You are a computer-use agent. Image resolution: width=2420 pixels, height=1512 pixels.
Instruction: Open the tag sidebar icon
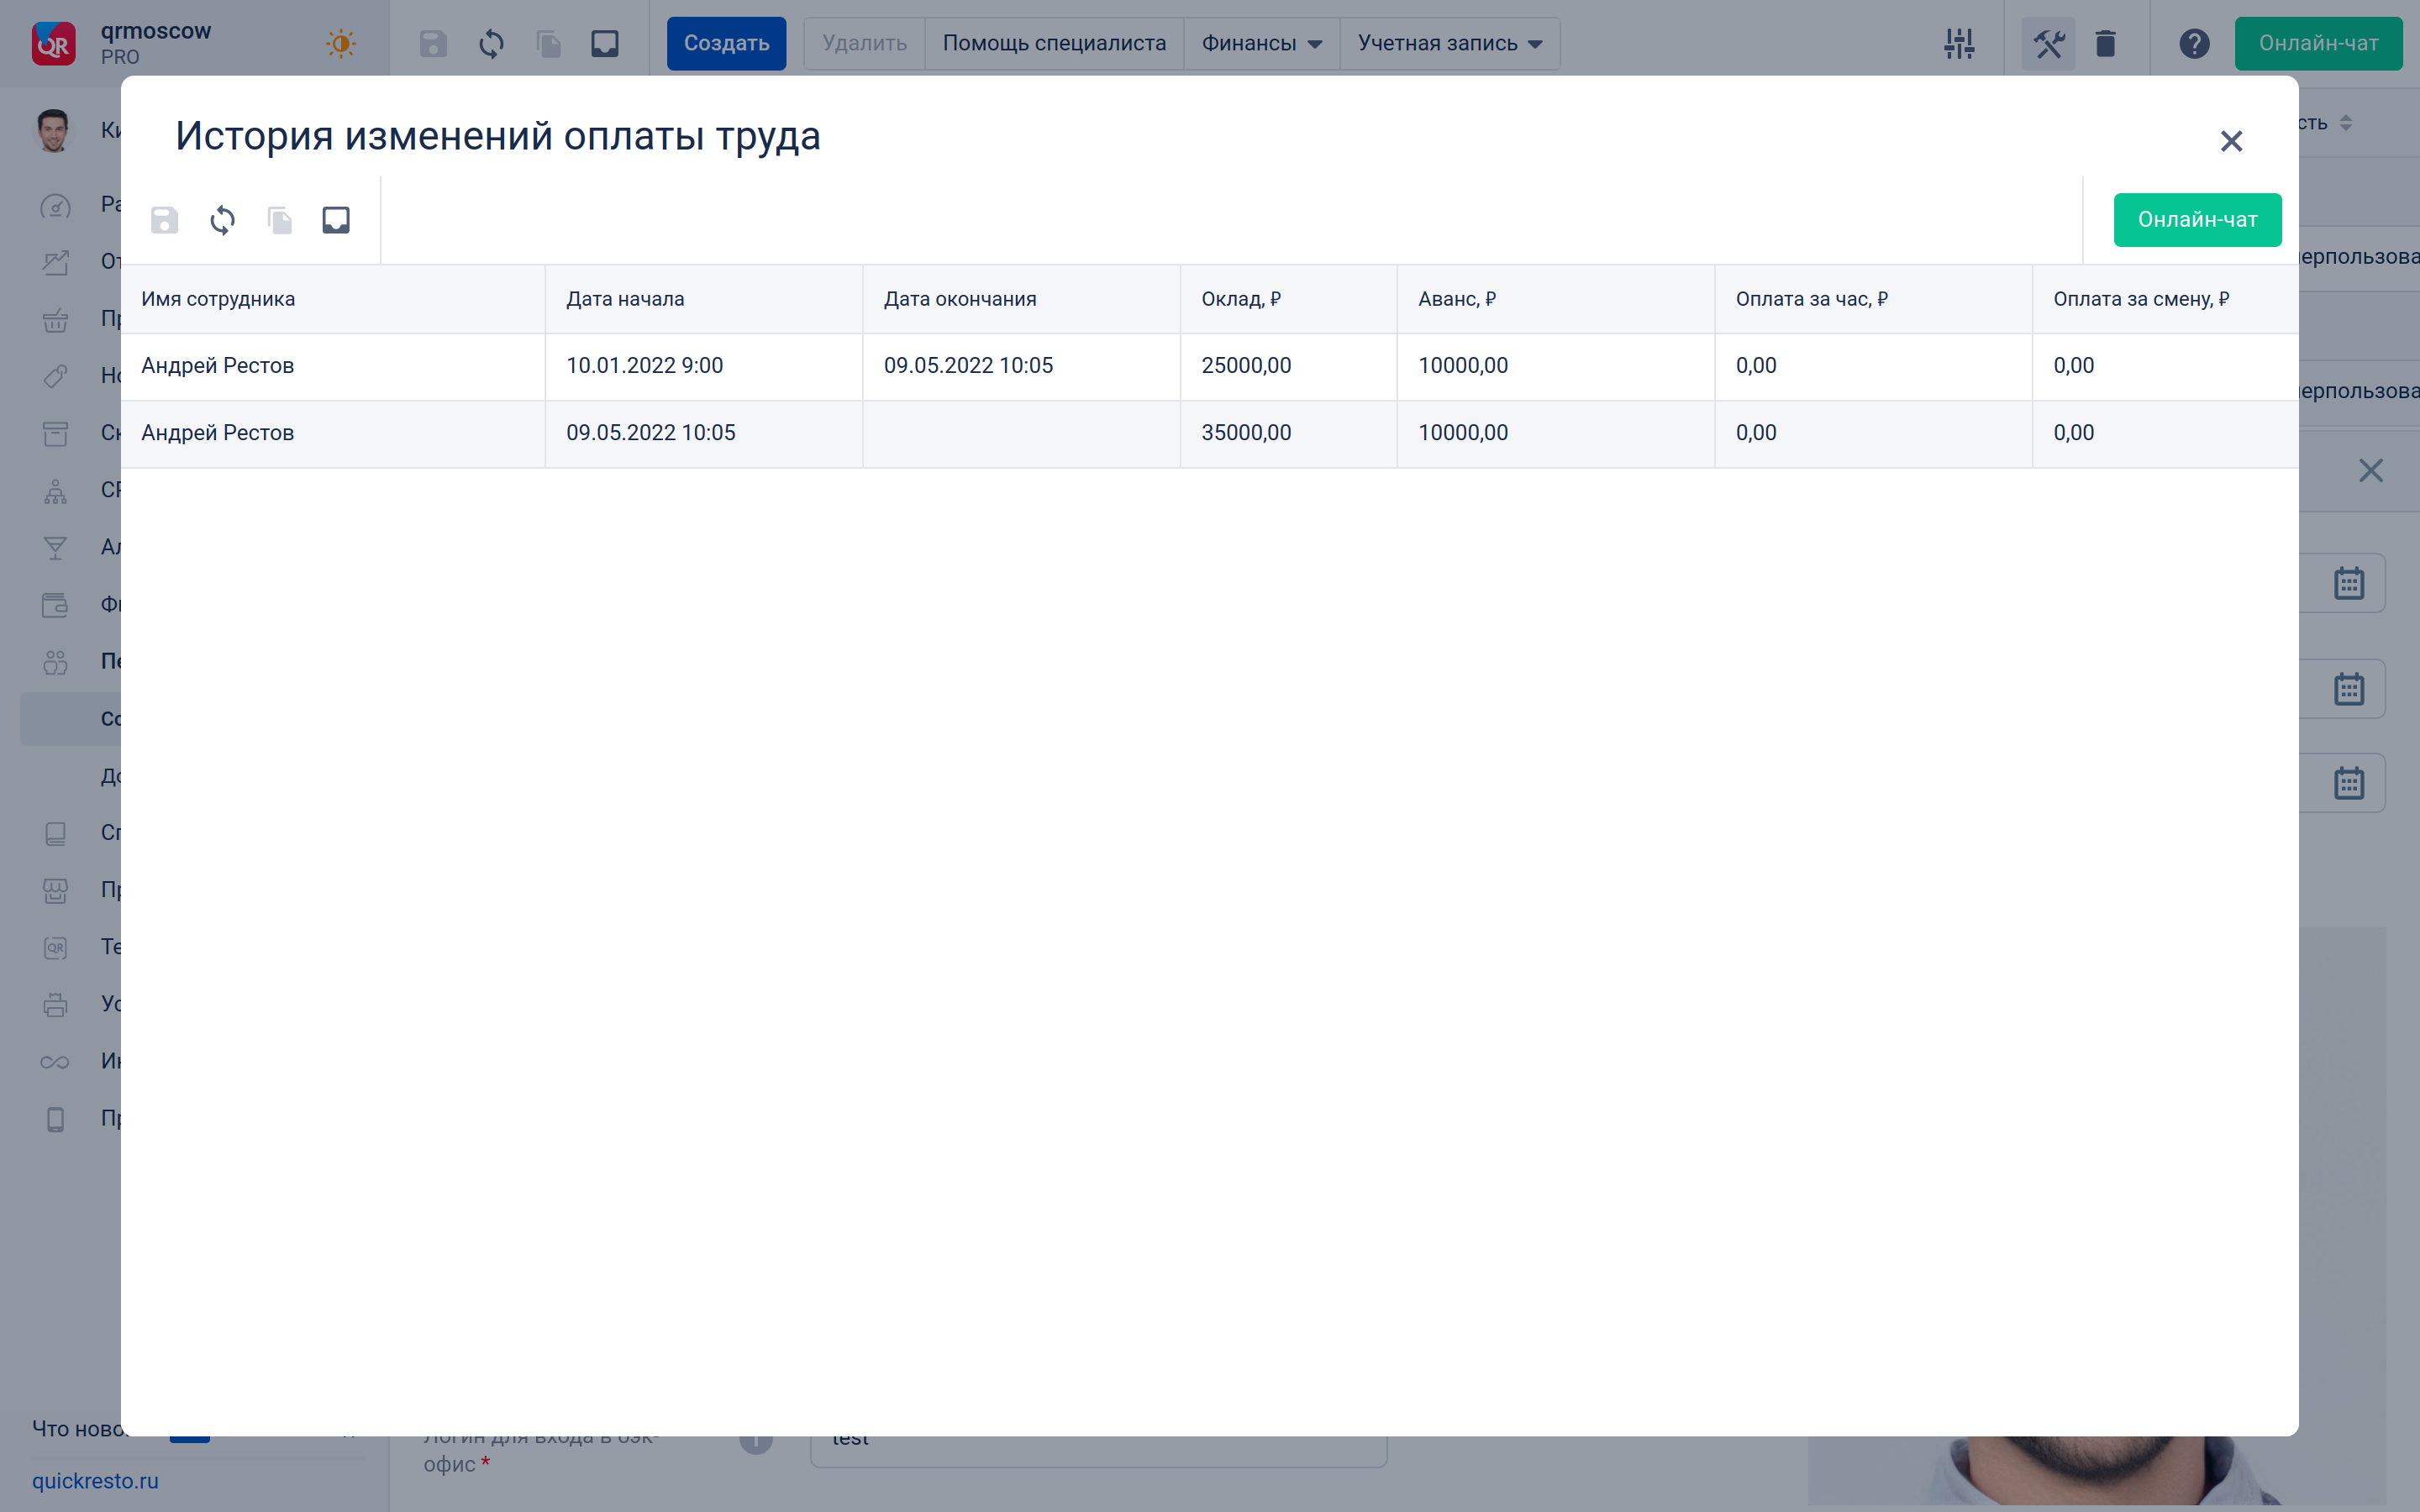55,377
